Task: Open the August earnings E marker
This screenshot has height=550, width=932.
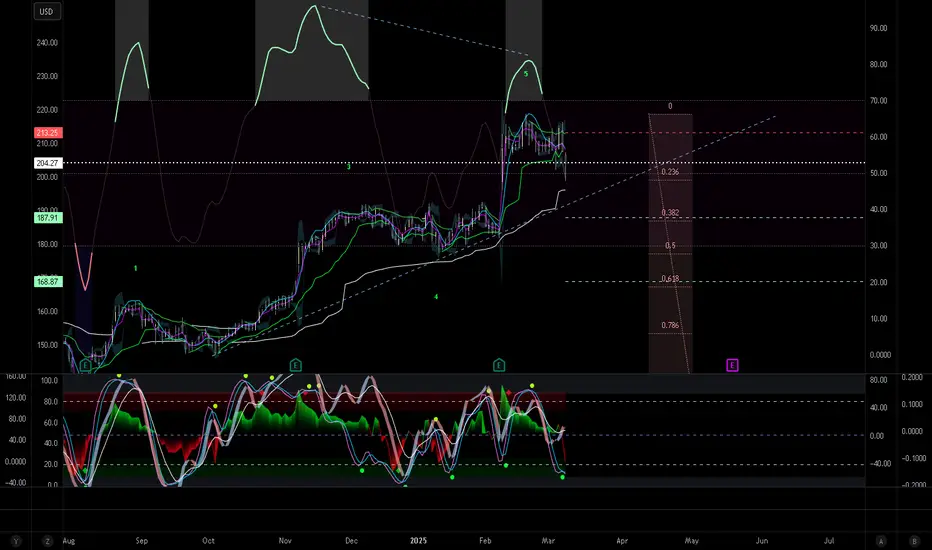Action: point(86,365)
